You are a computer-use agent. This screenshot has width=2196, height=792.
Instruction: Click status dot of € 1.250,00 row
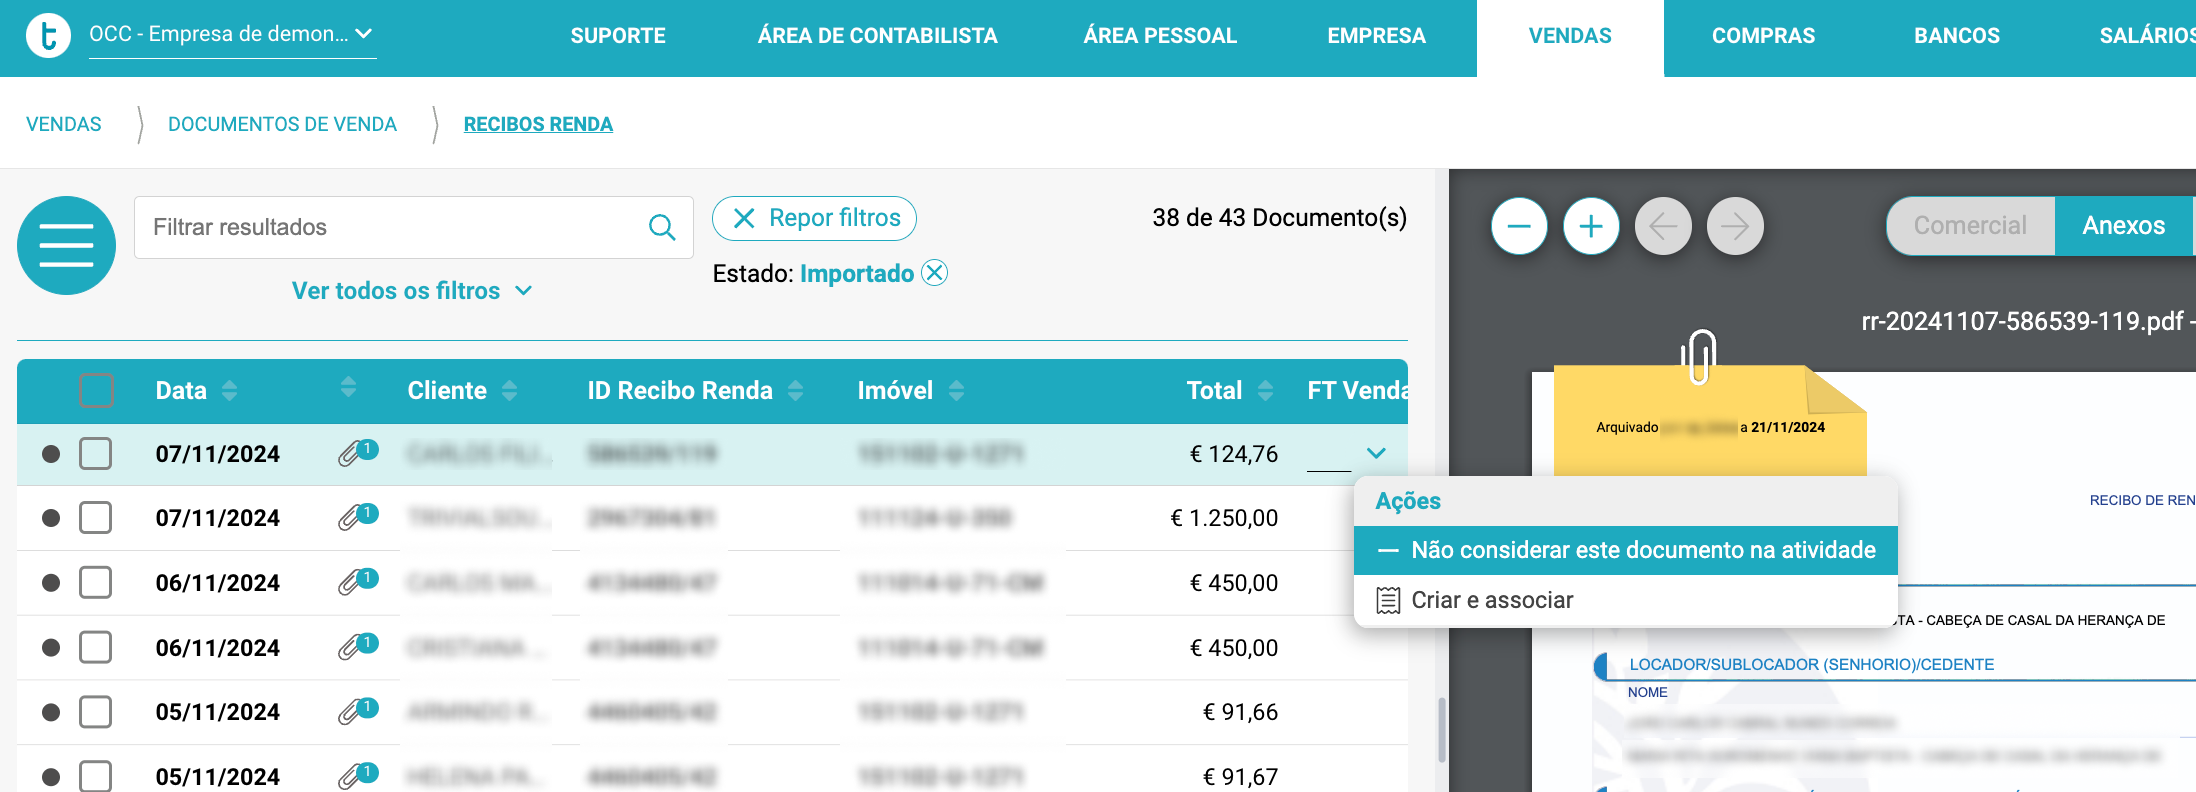[x=51, y=518]
